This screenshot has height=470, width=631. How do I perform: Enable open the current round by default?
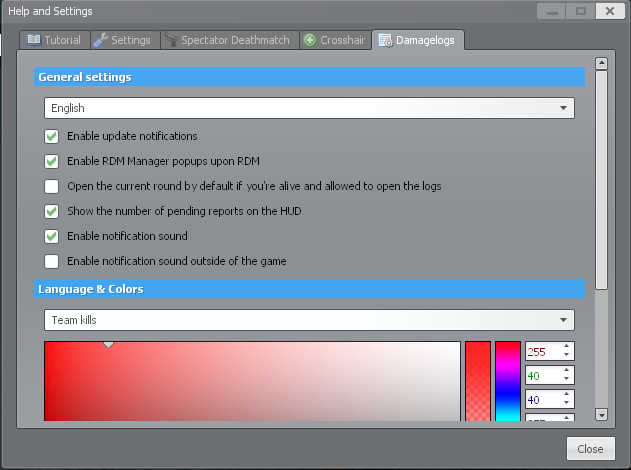point(52,186)
